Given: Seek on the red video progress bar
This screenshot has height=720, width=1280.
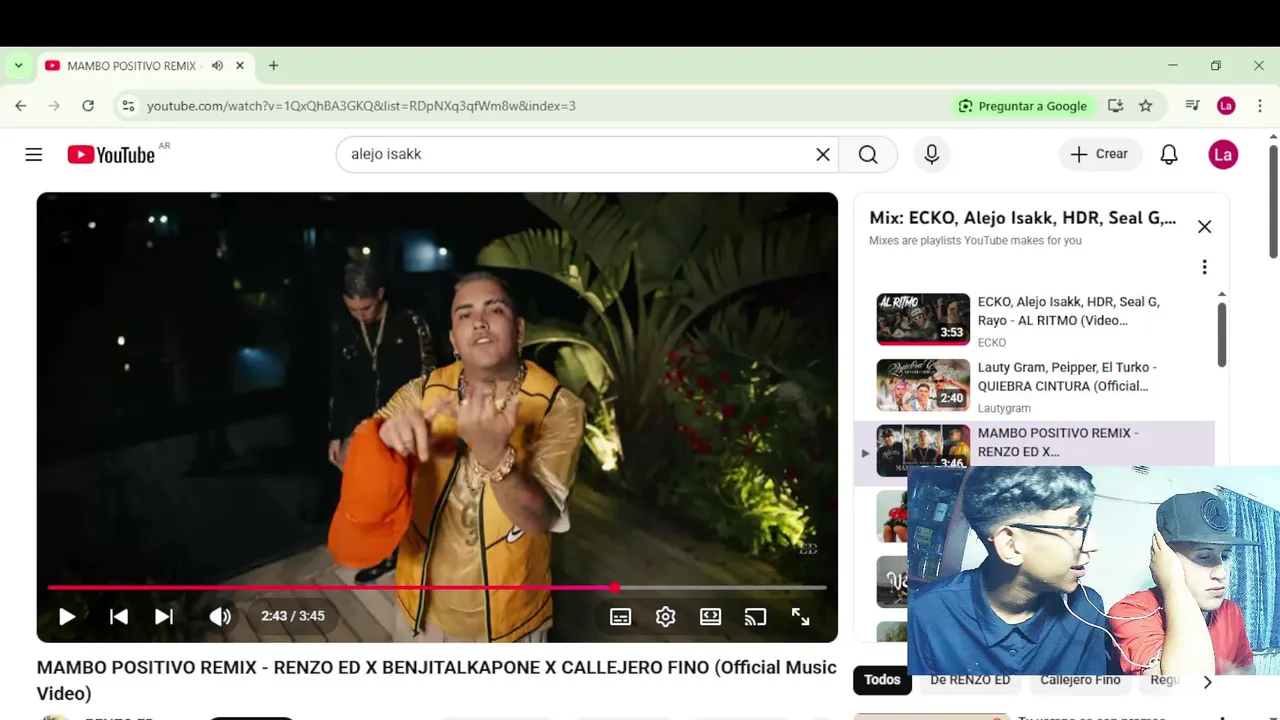Looking at the screenshot, I should 437,588.
